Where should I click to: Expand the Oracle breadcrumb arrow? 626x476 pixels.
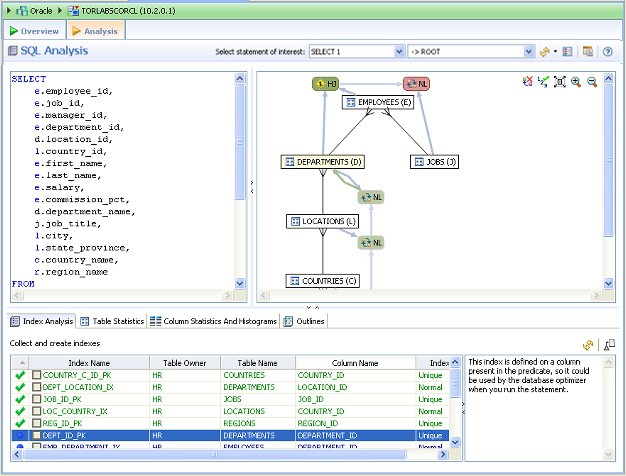(9, 11)
